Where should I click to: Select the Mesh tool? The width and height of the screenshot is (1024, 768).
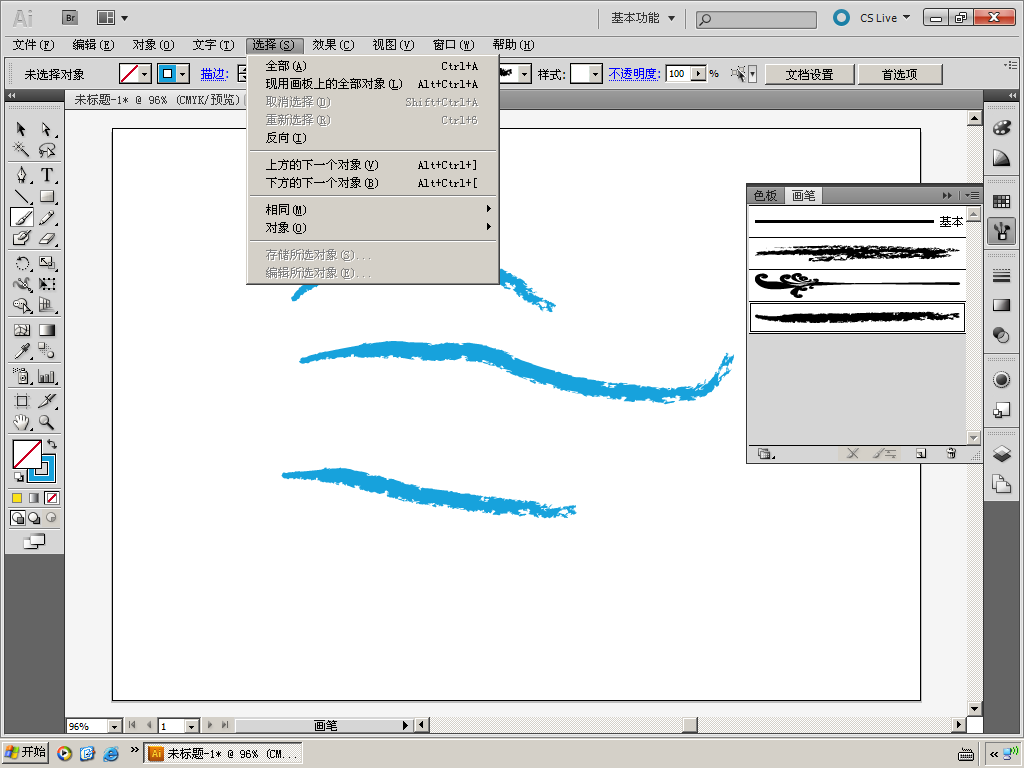[x=21, y=330]
